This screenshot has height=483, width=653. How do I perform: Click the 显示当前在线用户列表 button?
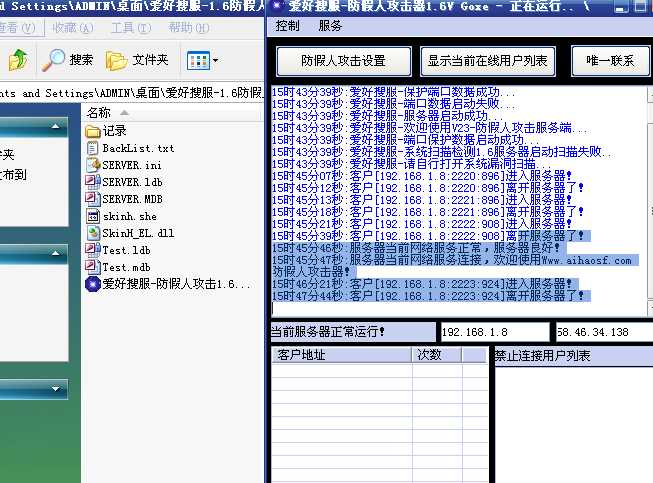click(487, 60)
